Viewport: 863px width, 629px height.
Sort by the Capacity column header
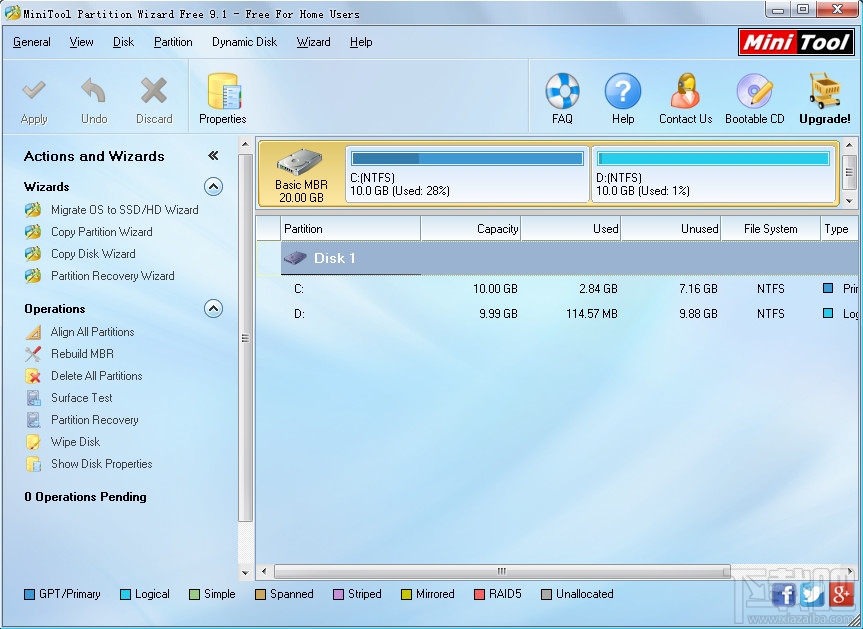471,229
